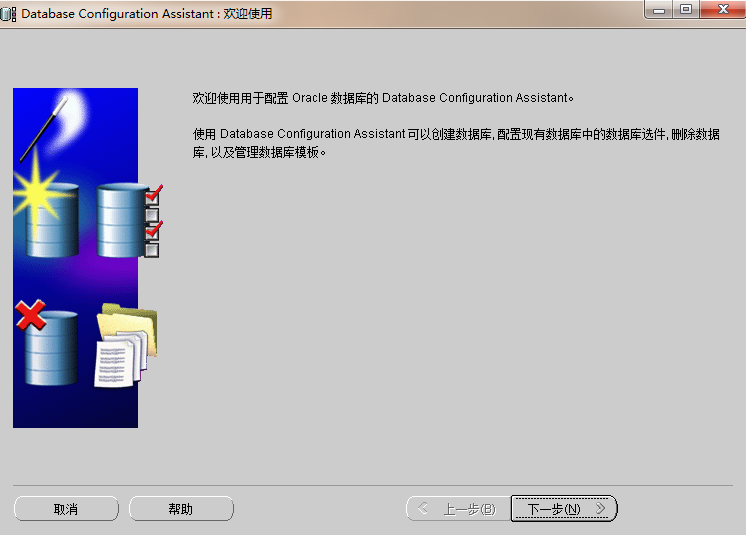746x535 pixels.
Task: Click the 取消 (Cancel) button
Action: click(66, 509)
